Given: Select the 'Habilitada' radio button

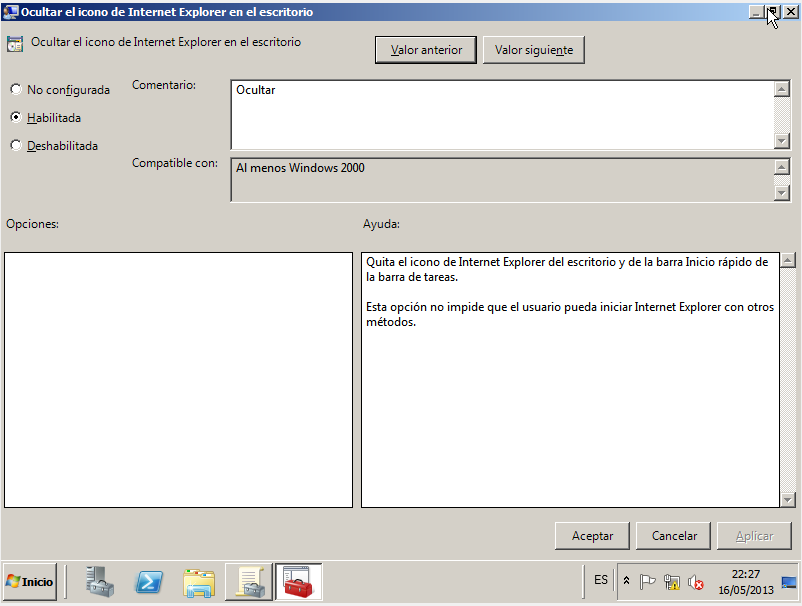Looking at the screenshot, I should point(16,118).
